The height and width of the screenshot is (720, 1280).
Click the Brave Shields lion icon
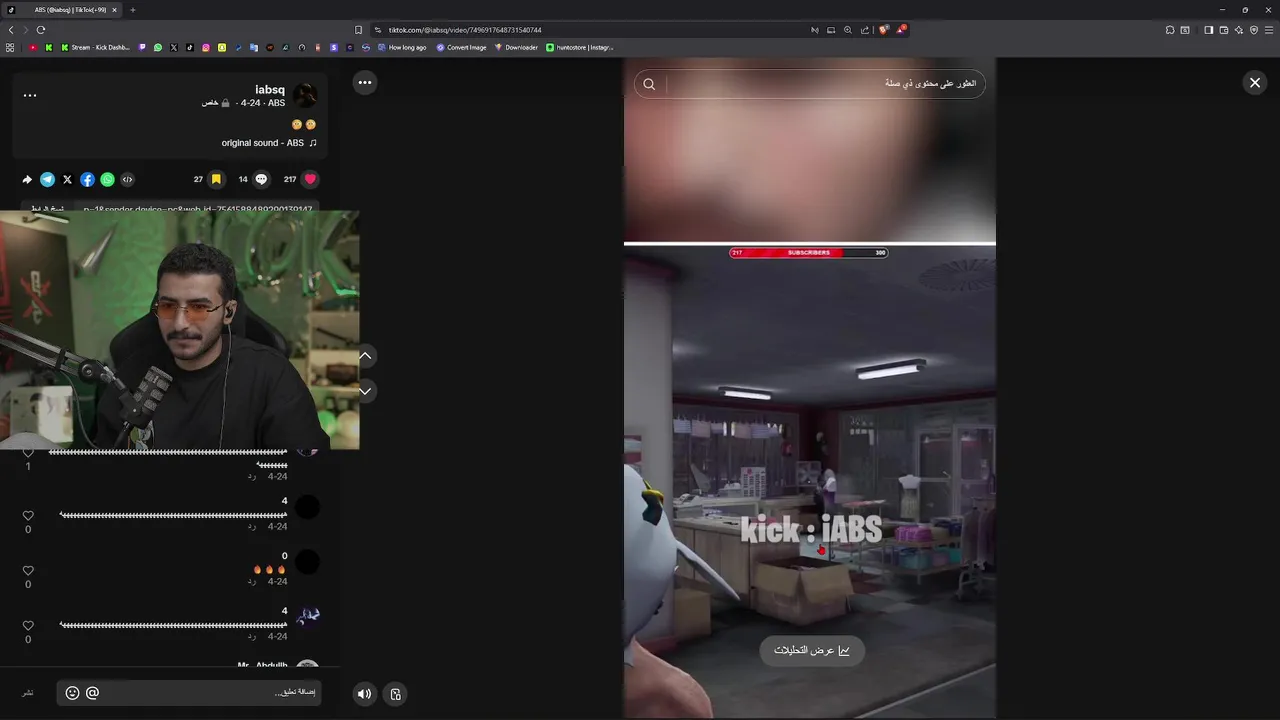pyautogui.click(x=883, y=30)
